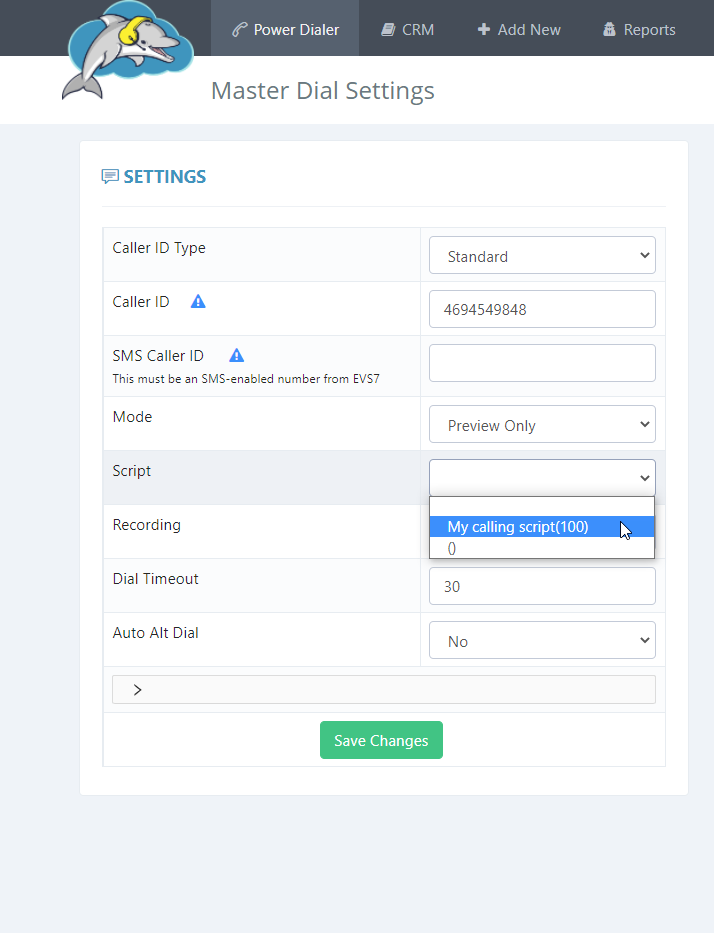Focus the Caller ID number field

[542, 309]
